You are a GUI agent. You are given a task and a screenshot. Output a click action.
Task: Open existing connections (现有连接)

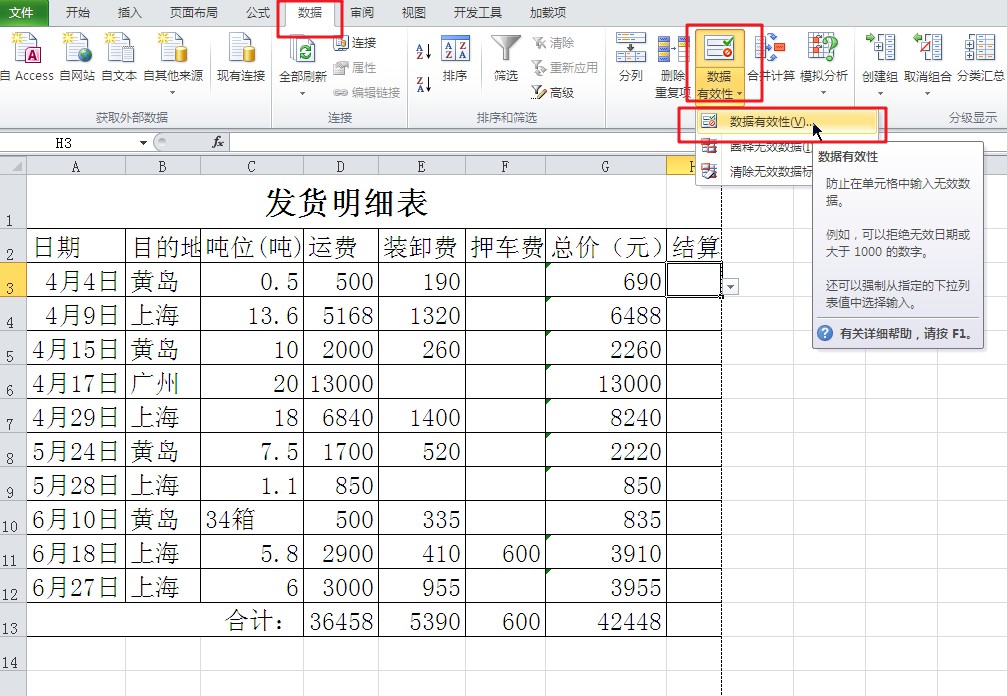tap(241, 58)
